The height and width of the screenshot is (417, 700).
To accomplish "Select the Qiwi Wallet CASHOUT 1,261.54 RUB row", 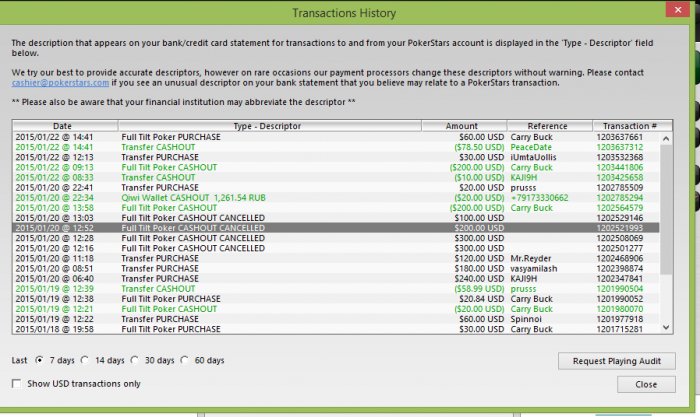I will pyautogui.click(x=336, y=198).
